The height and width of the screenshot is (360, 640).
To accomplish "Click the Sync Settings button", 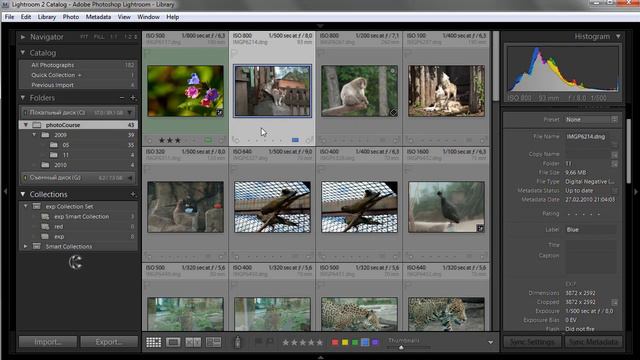I will (x=532, y=342).
